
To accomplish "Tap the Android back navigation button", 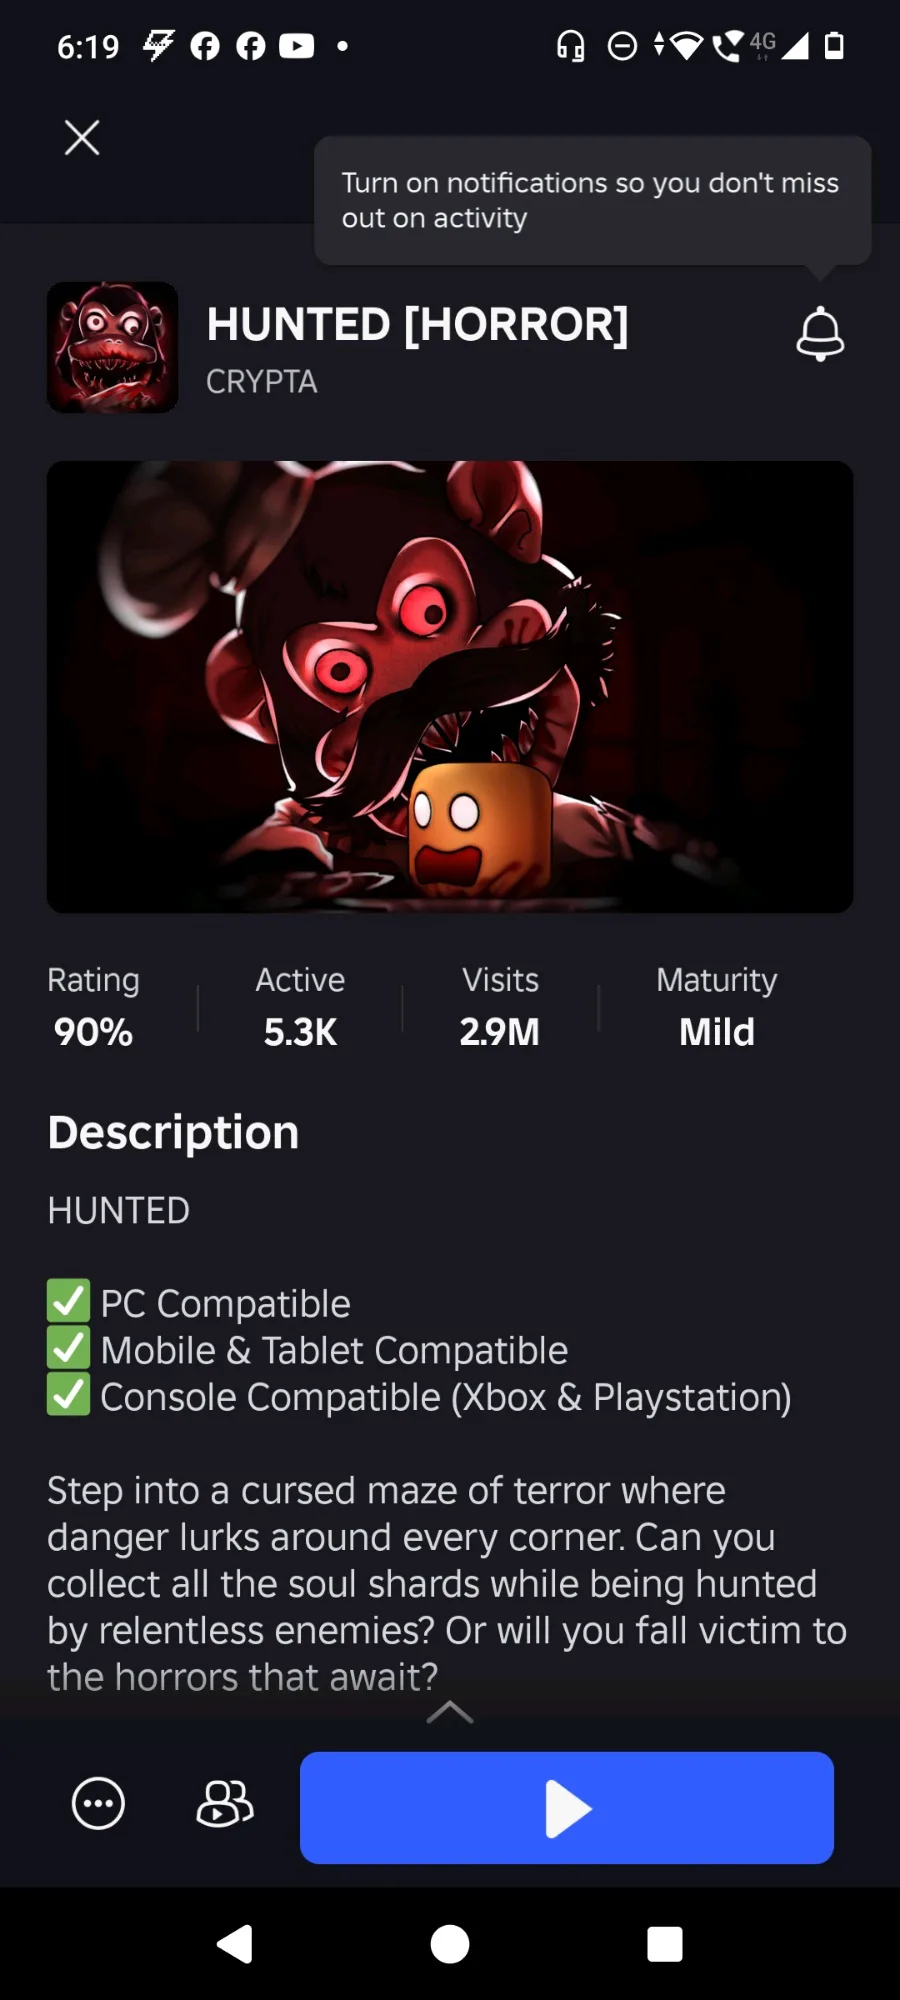I will click(x=235, y=1945).
